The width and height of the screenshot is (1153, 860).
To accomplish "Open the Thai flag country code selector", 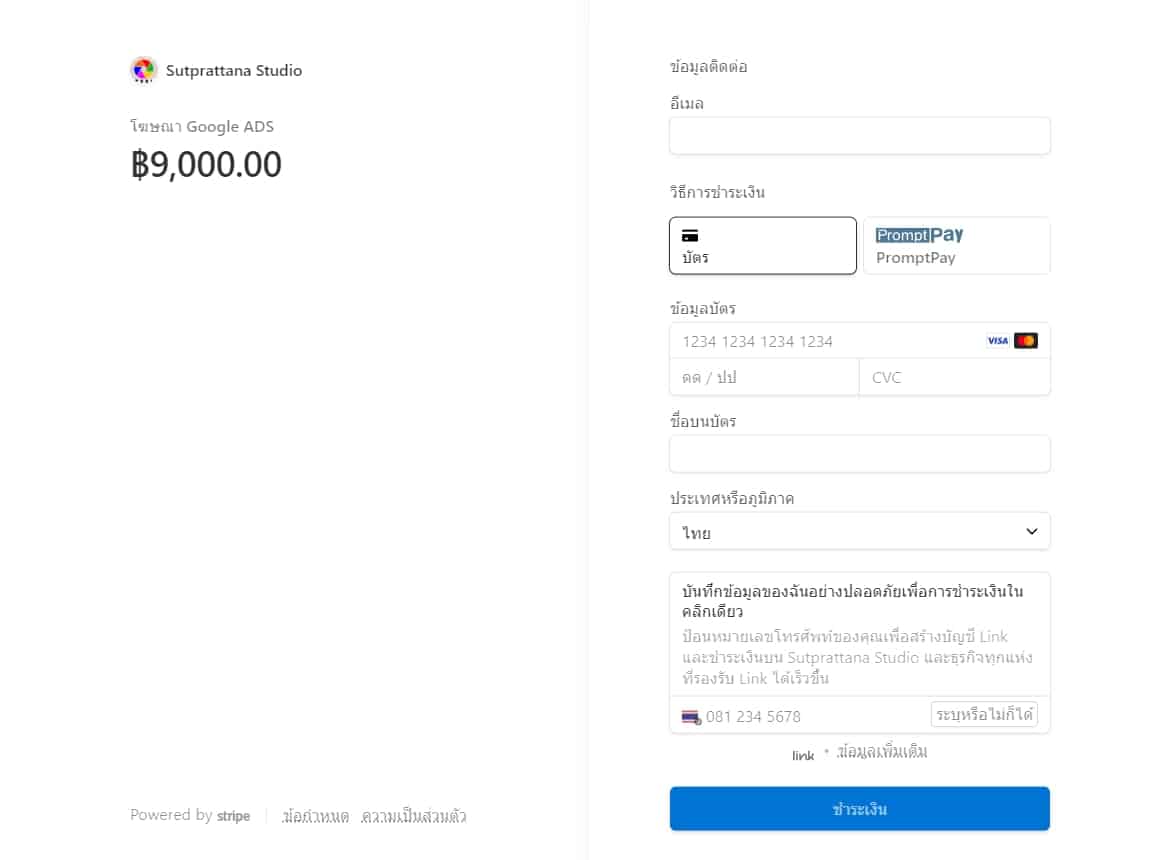I will coord(691,717).
